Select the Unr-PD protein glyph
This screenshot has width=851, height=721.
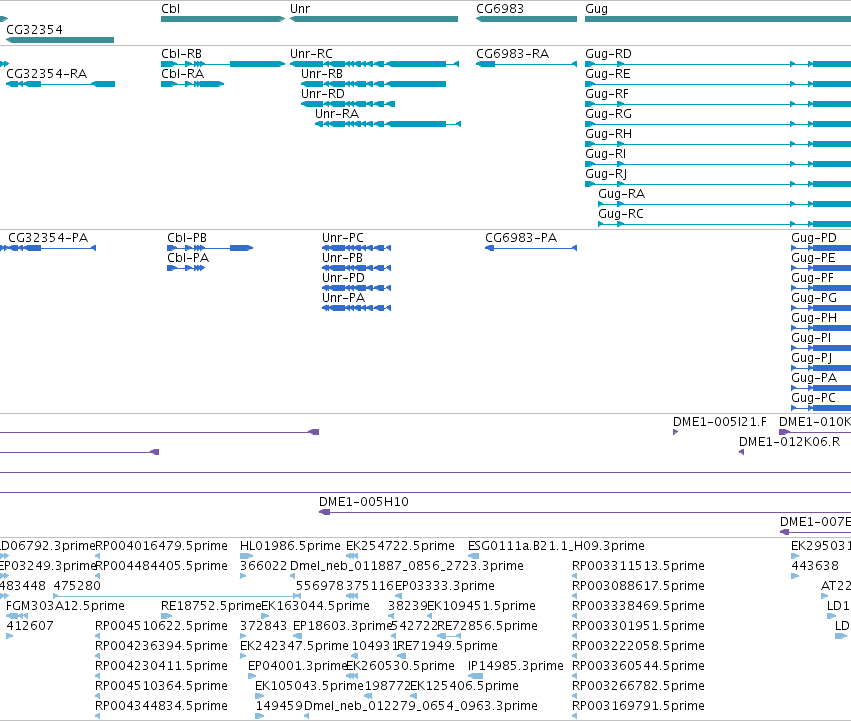(x=357, y=288)
